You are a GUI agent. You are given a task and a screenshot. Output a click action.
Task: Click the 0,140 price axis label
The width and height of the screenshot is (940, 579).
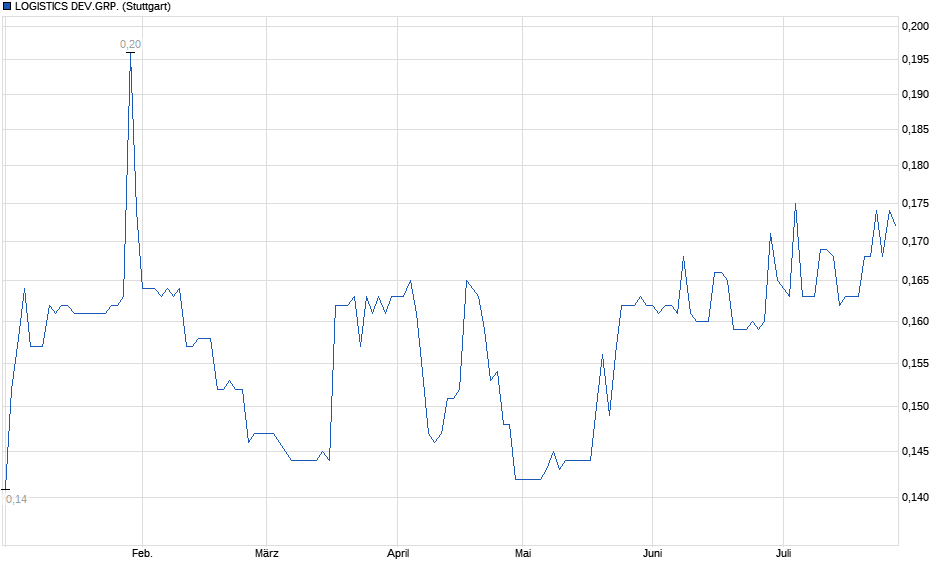tap(915, 497)
